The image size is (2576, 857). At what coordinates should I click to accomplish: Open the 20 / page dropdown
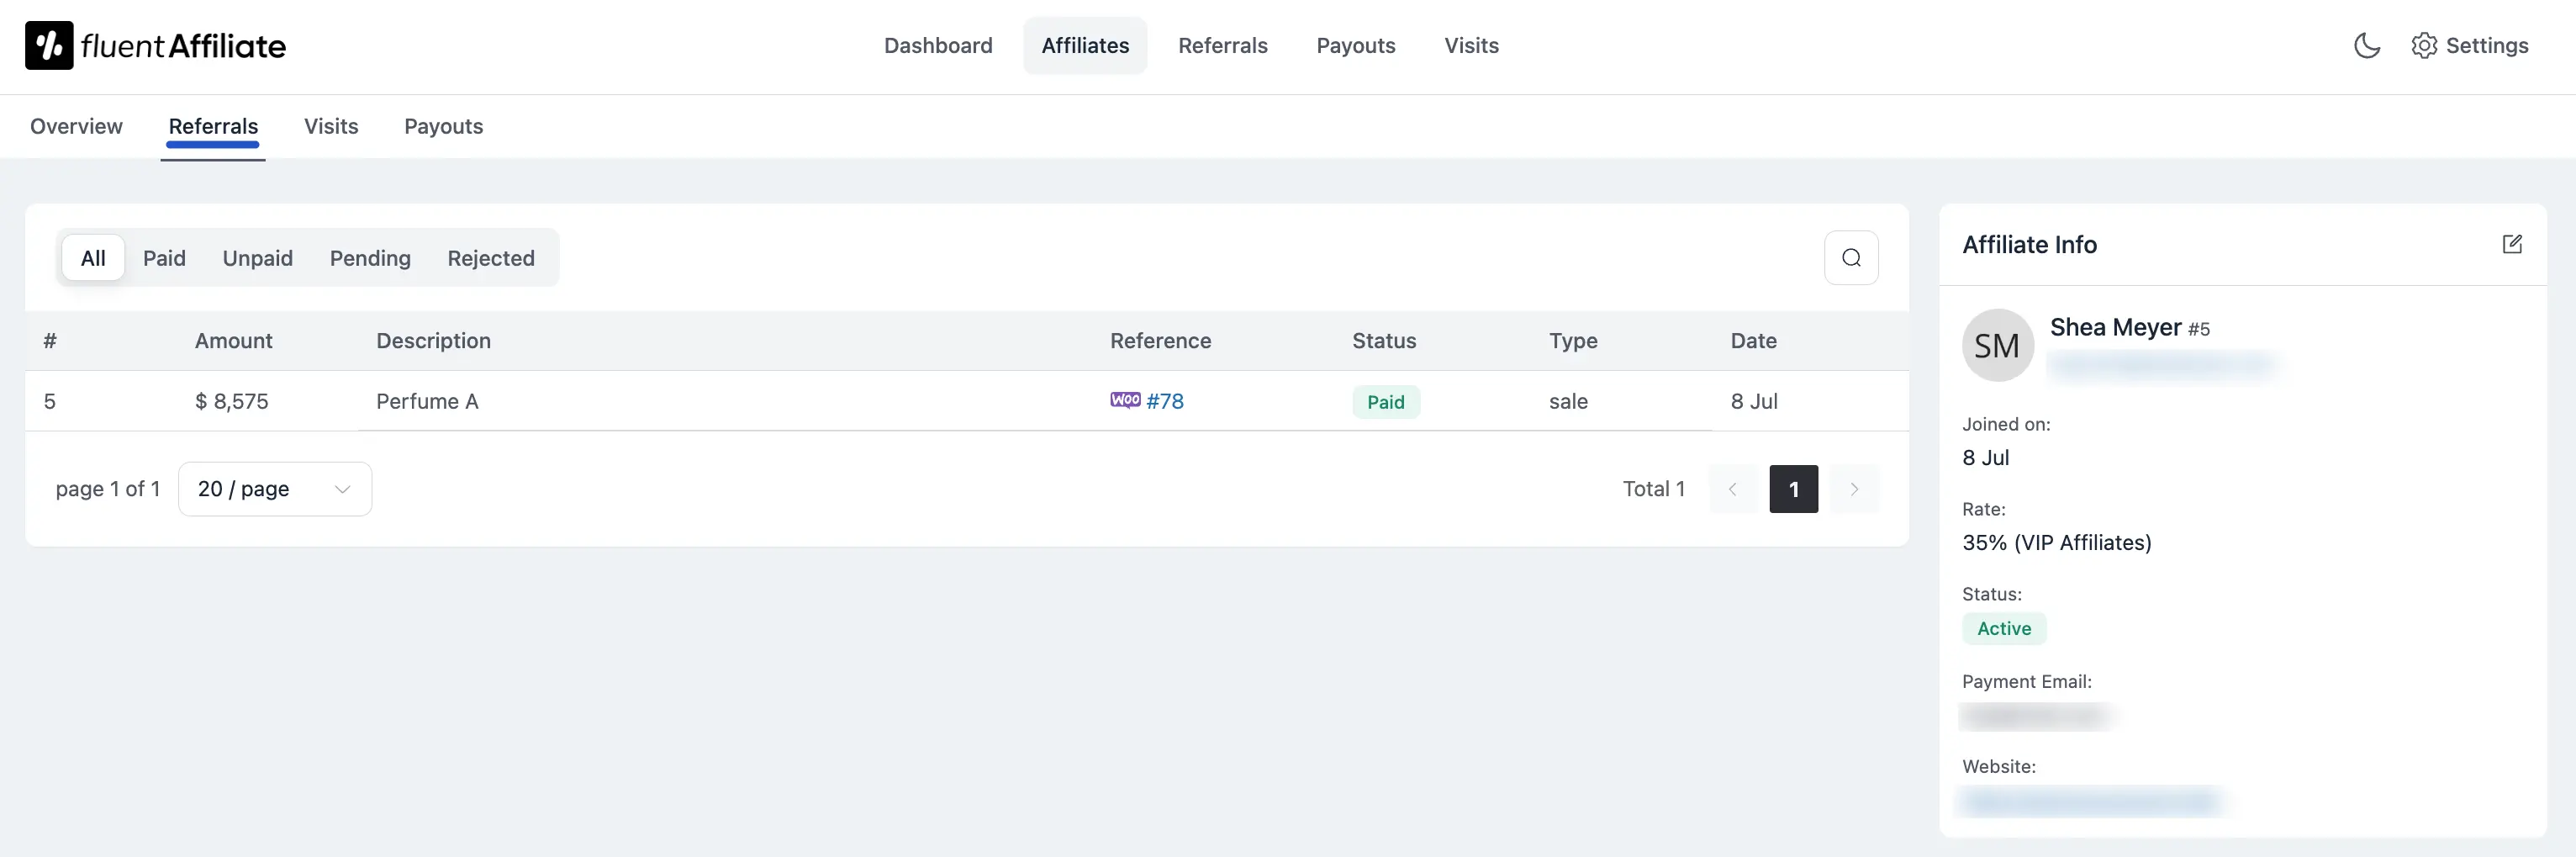[x=274, y=489]
